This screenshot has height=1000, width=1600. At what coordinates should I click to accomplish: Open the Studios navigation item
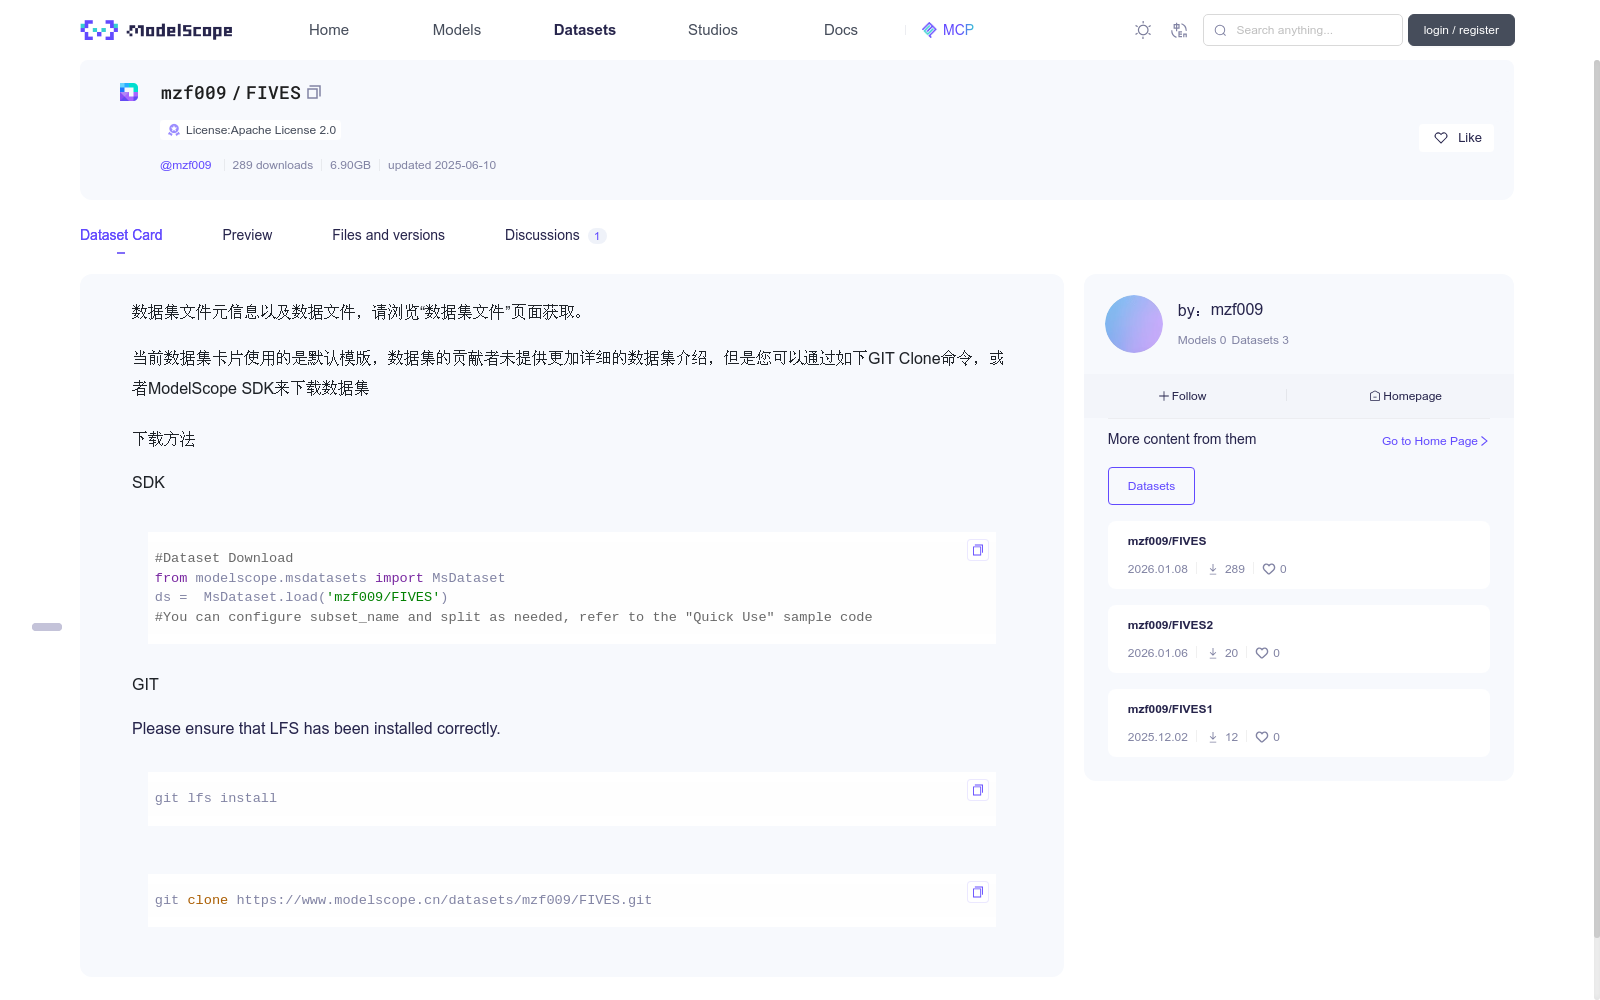713,30
